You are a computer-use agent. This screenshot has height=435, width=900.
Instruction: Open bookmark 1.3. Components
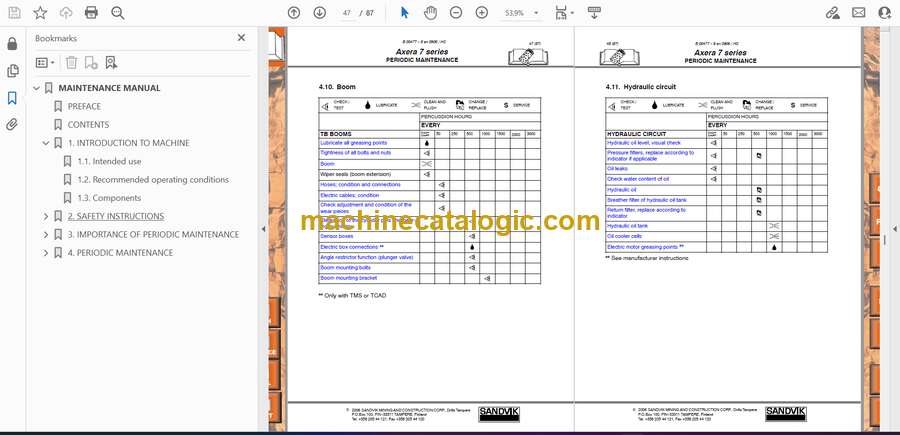109,198
